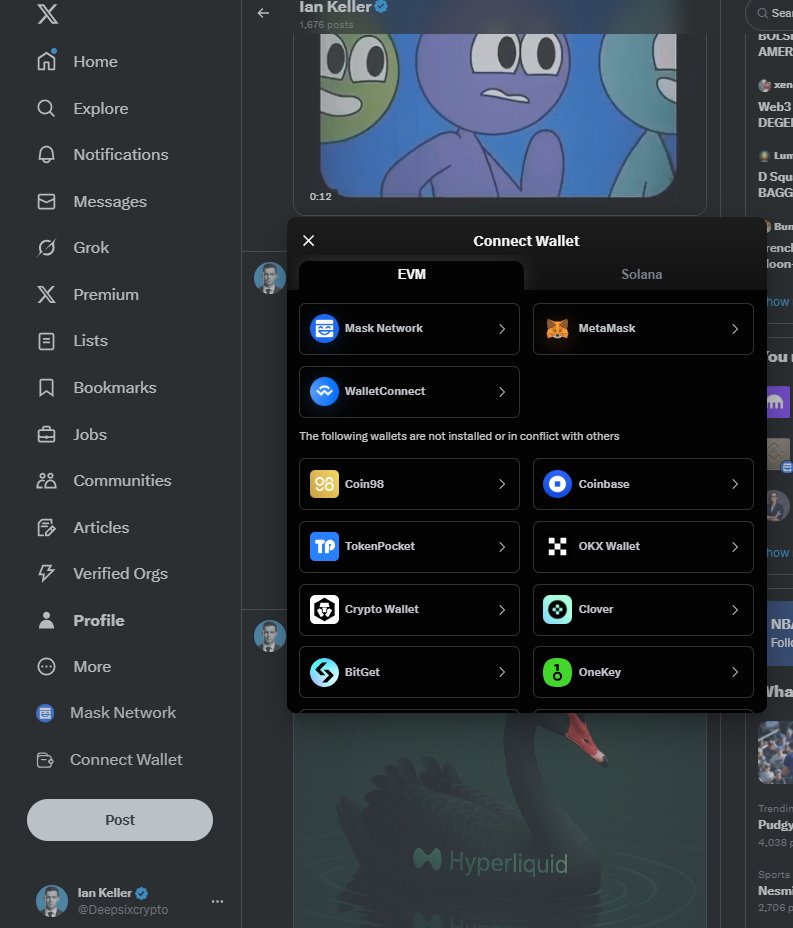The width and height of the screenshot is (793, 928).
Task: Open Messages via the envelope icon
Action: [46, 201]
